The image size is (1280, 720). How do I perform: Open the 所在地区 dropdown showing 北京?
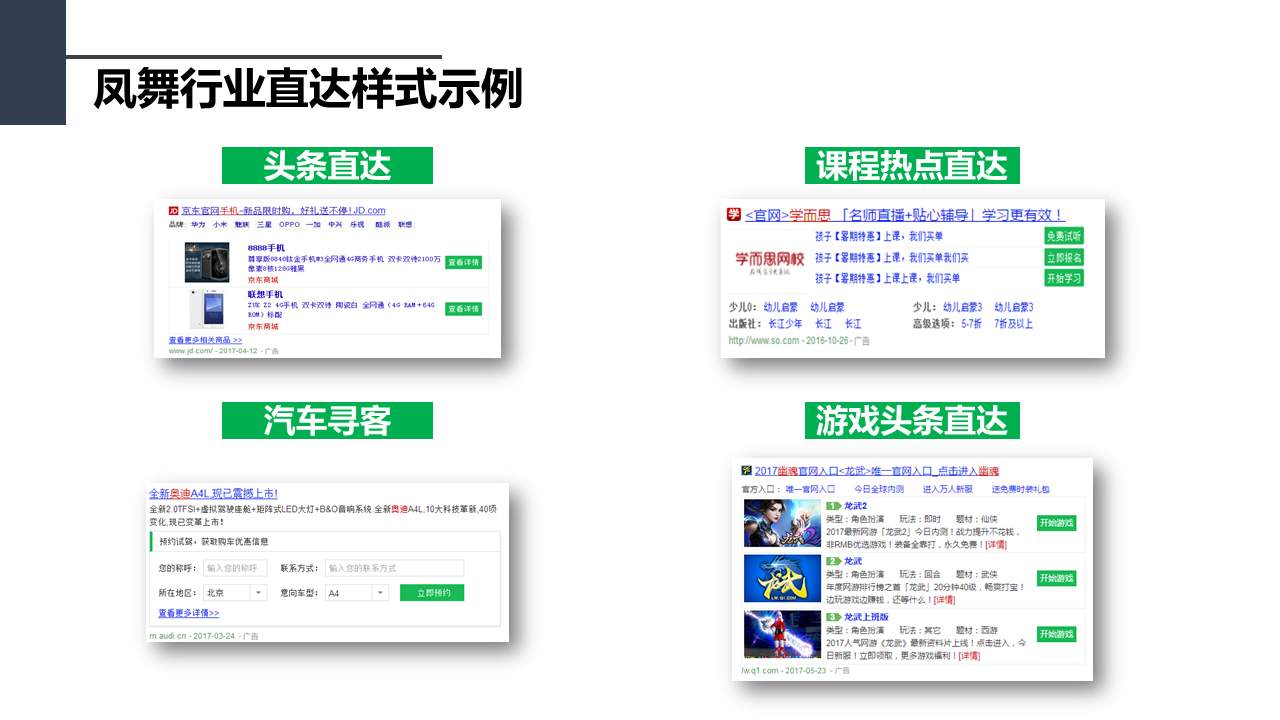[235, 593]
